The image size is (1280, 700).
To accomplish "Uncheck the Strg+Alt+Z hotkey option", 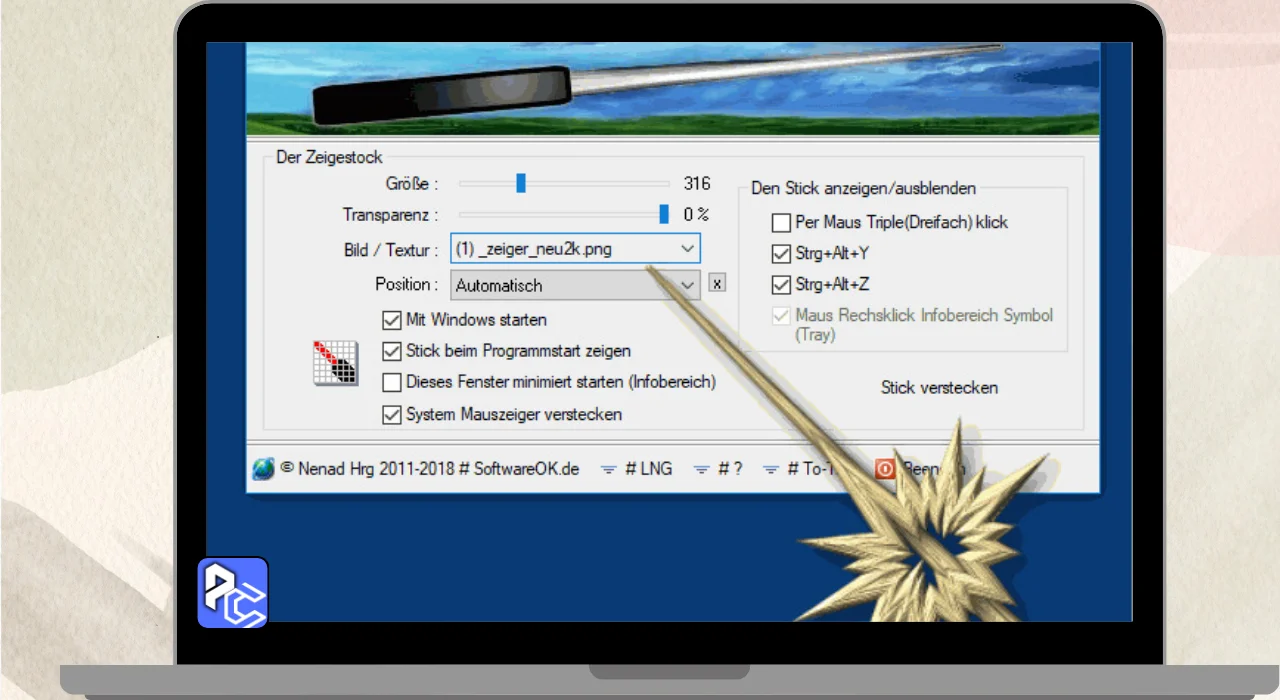I will point(781,285).
